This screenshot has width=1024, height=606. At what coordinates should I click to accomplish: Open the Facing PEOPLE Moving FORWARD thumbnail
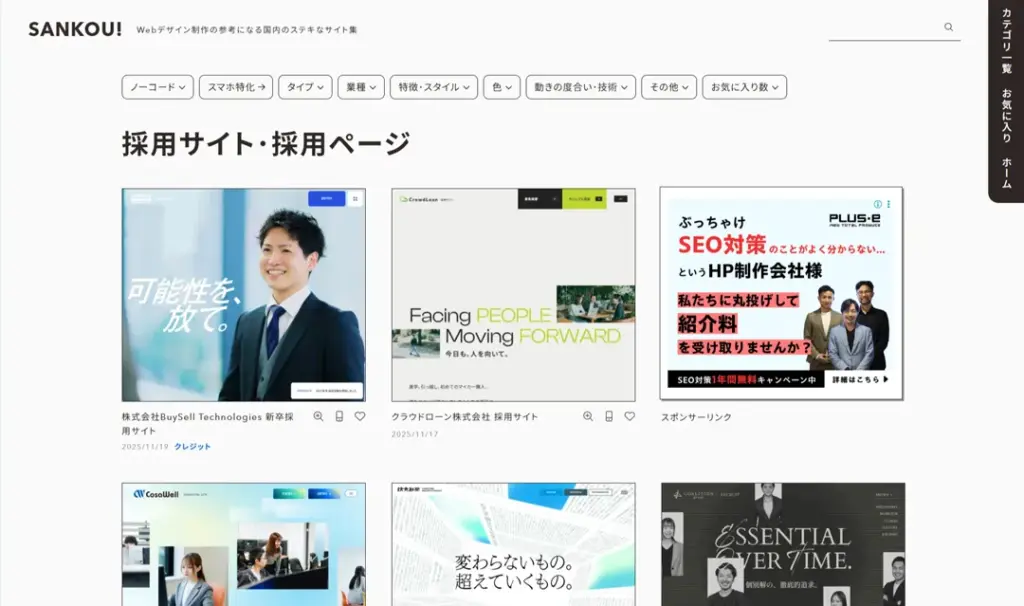point(513,295)
